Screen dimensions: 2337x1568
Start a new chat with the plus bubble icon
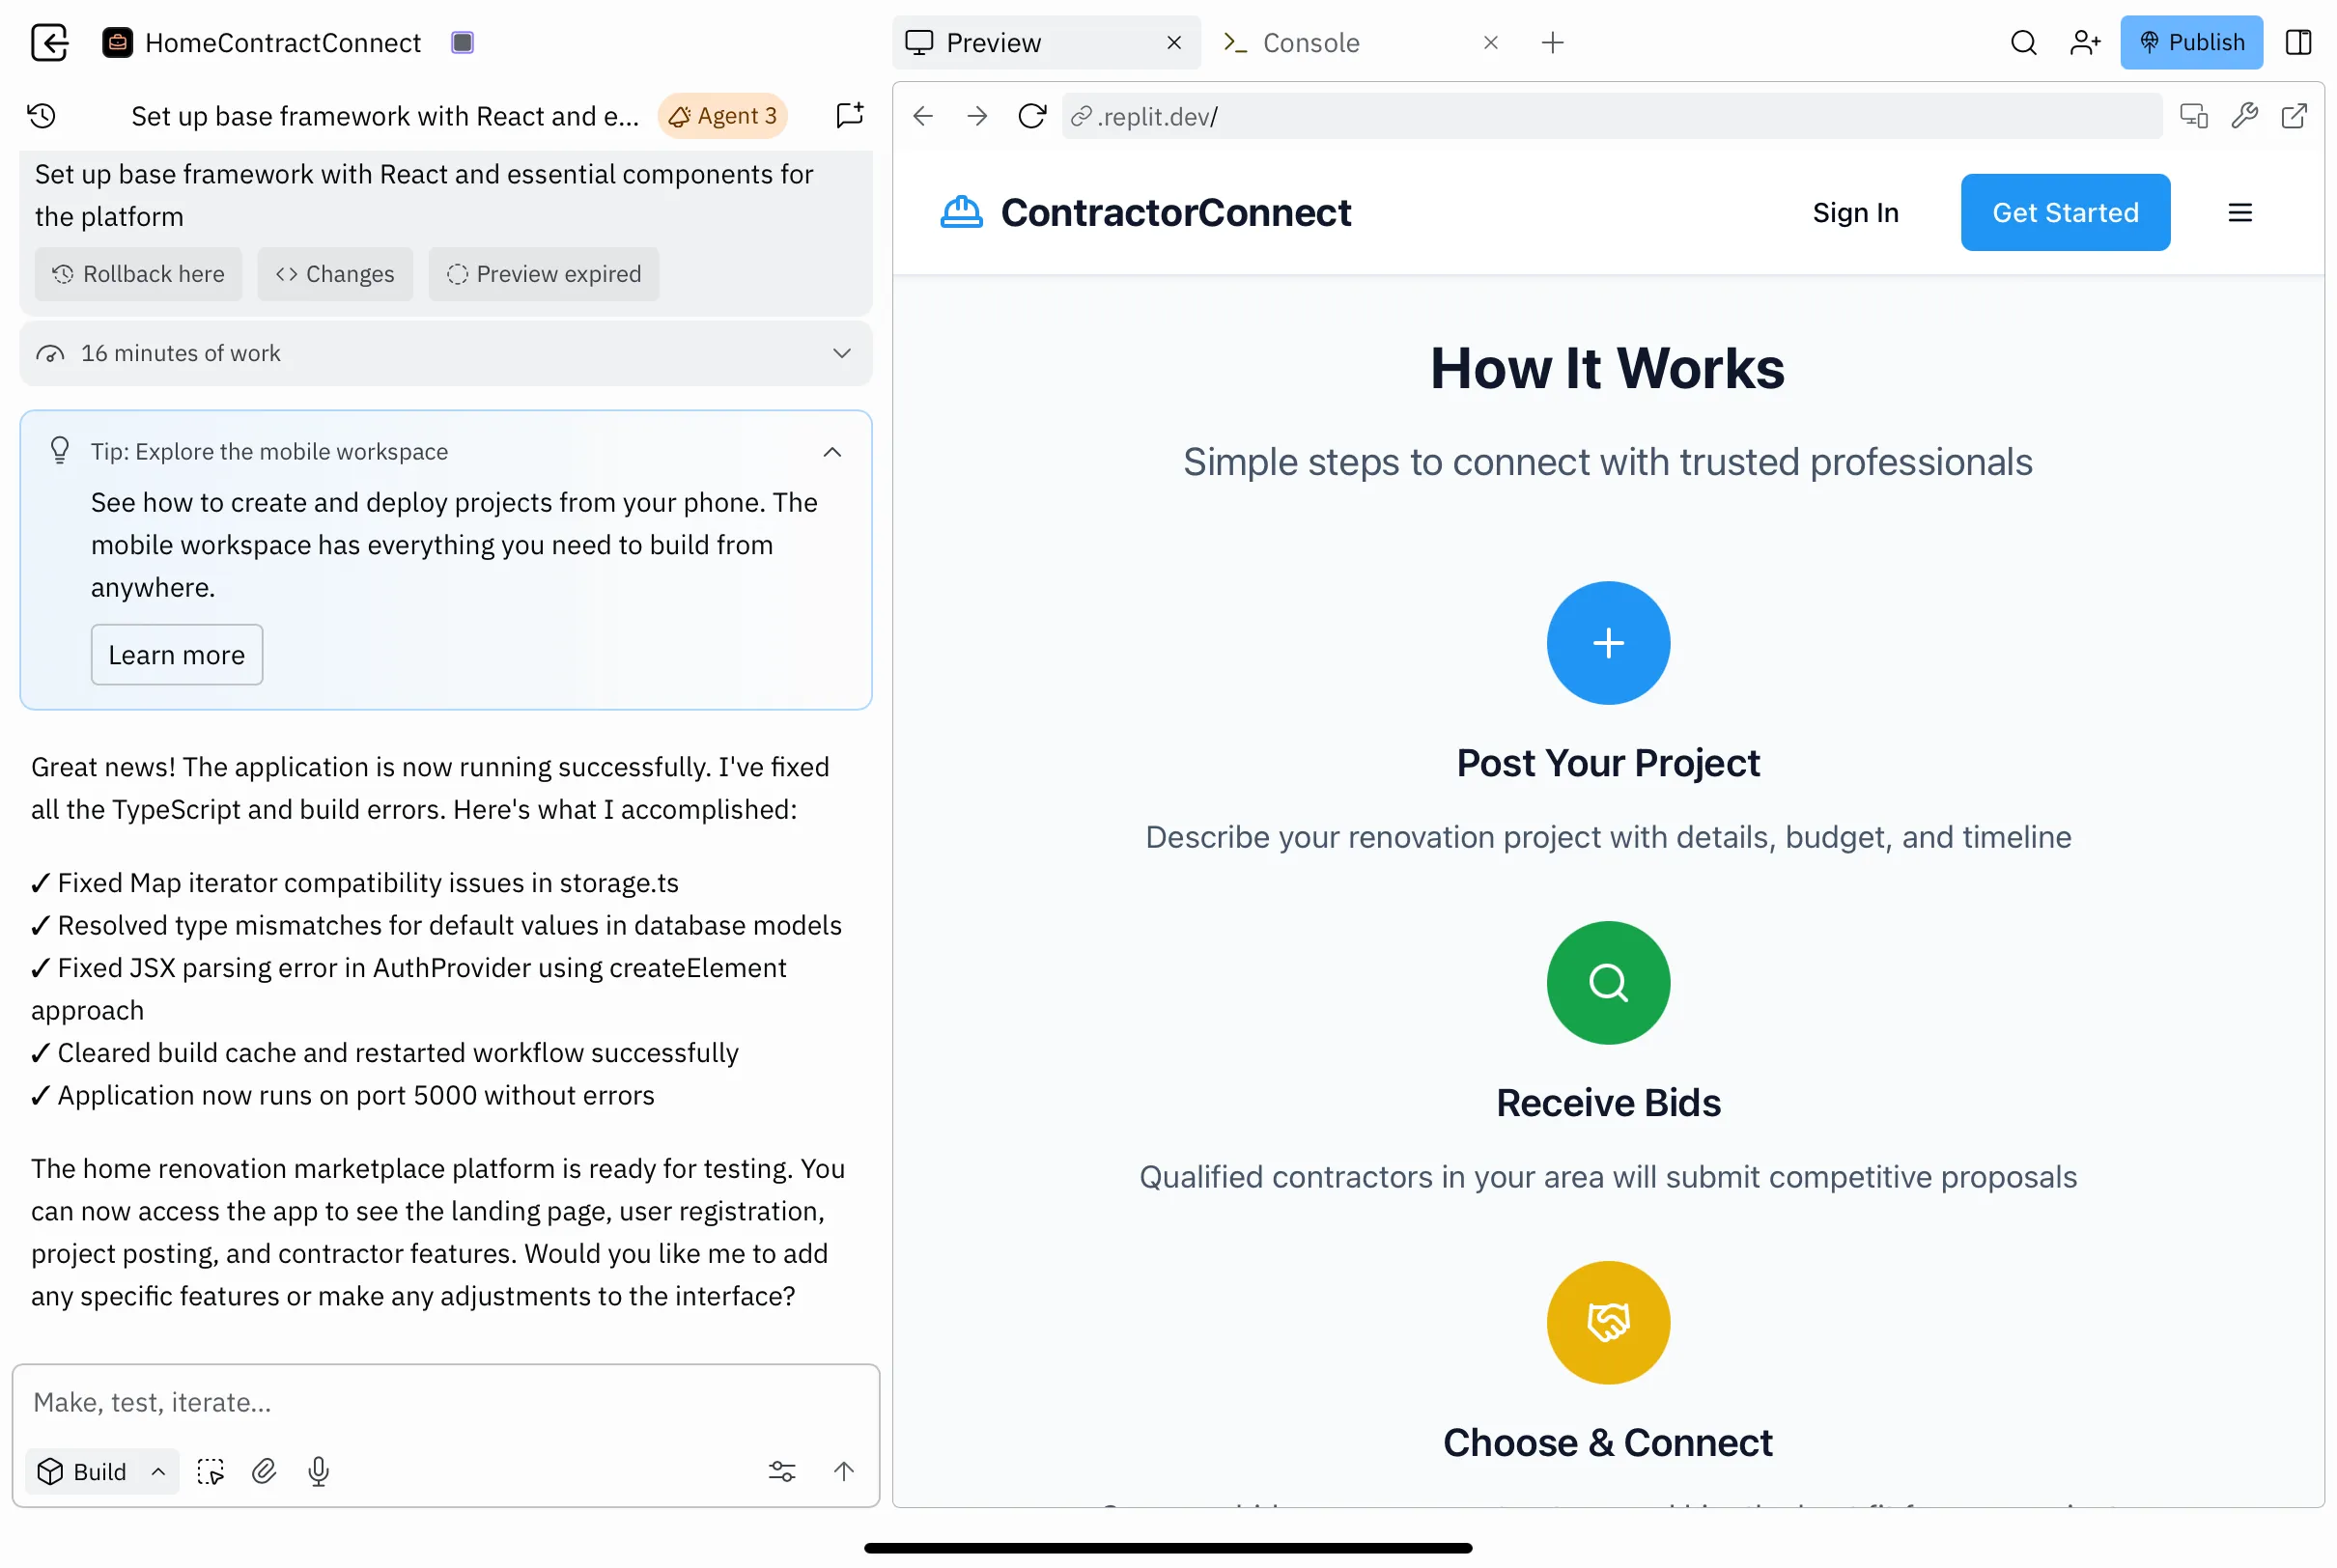click(x=849, y=116)
